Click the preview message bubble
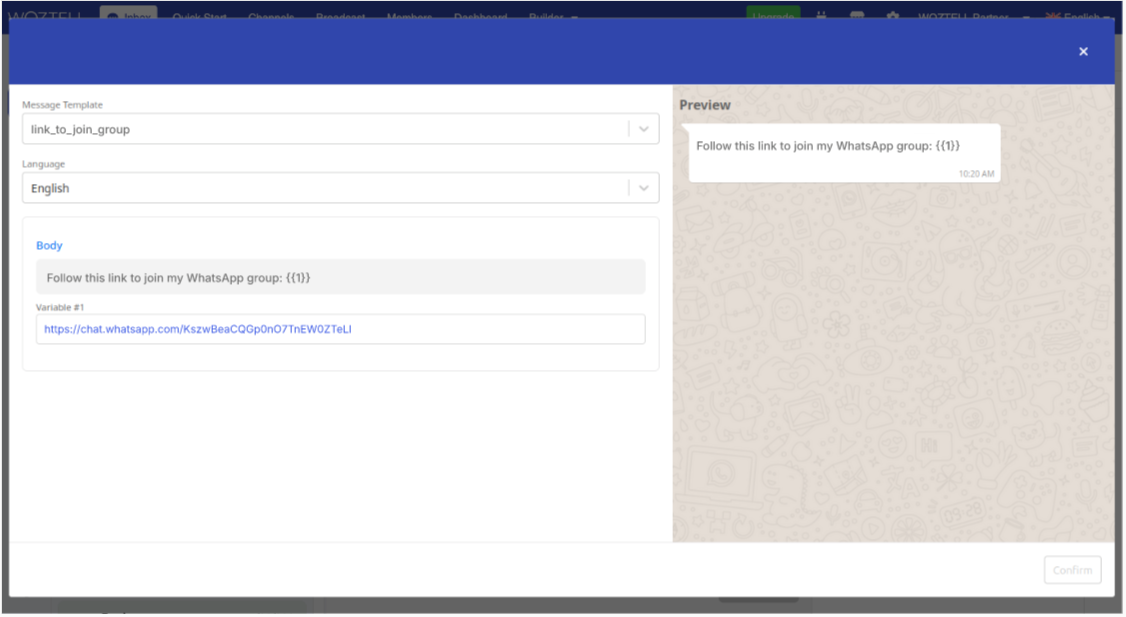The height and width of the screenshot is (617, 1126). pos(843,152)
